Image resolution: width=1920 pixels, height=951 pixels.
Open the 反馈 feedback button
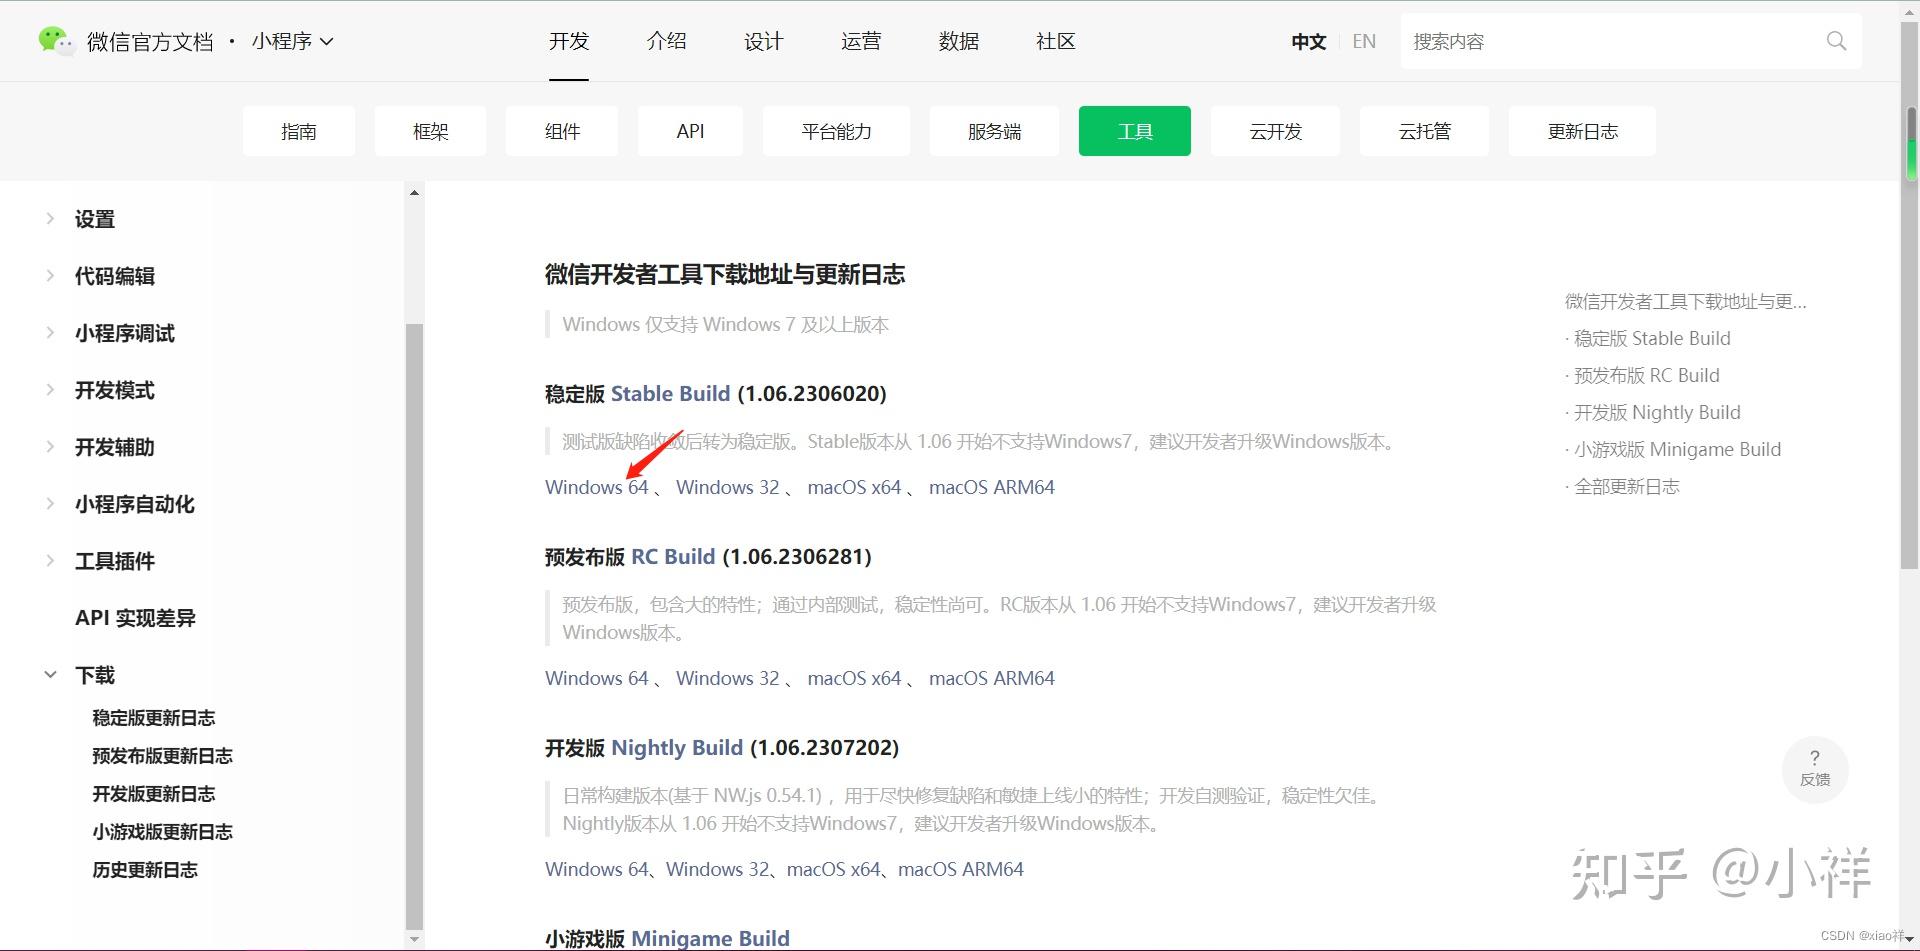[x=1815, y=770]
